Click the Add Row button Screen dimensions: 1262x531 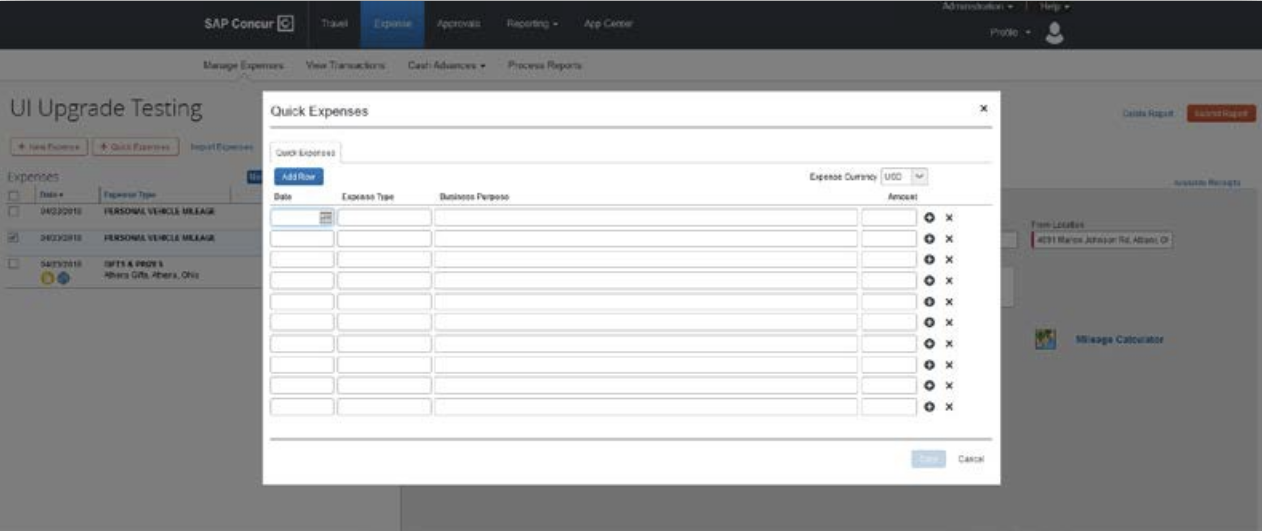click(x=297, y=177)
